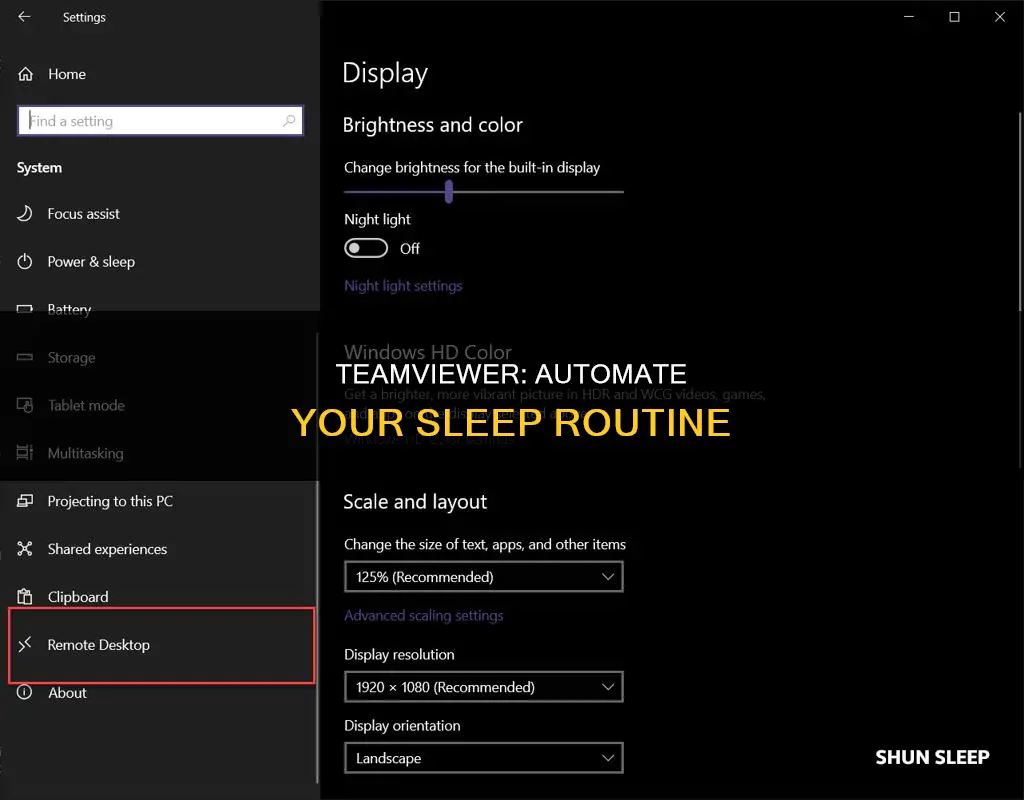Click the sidebar vertical scrollbar
This screenshot has height=800, width=1024.
click(317, 558)
